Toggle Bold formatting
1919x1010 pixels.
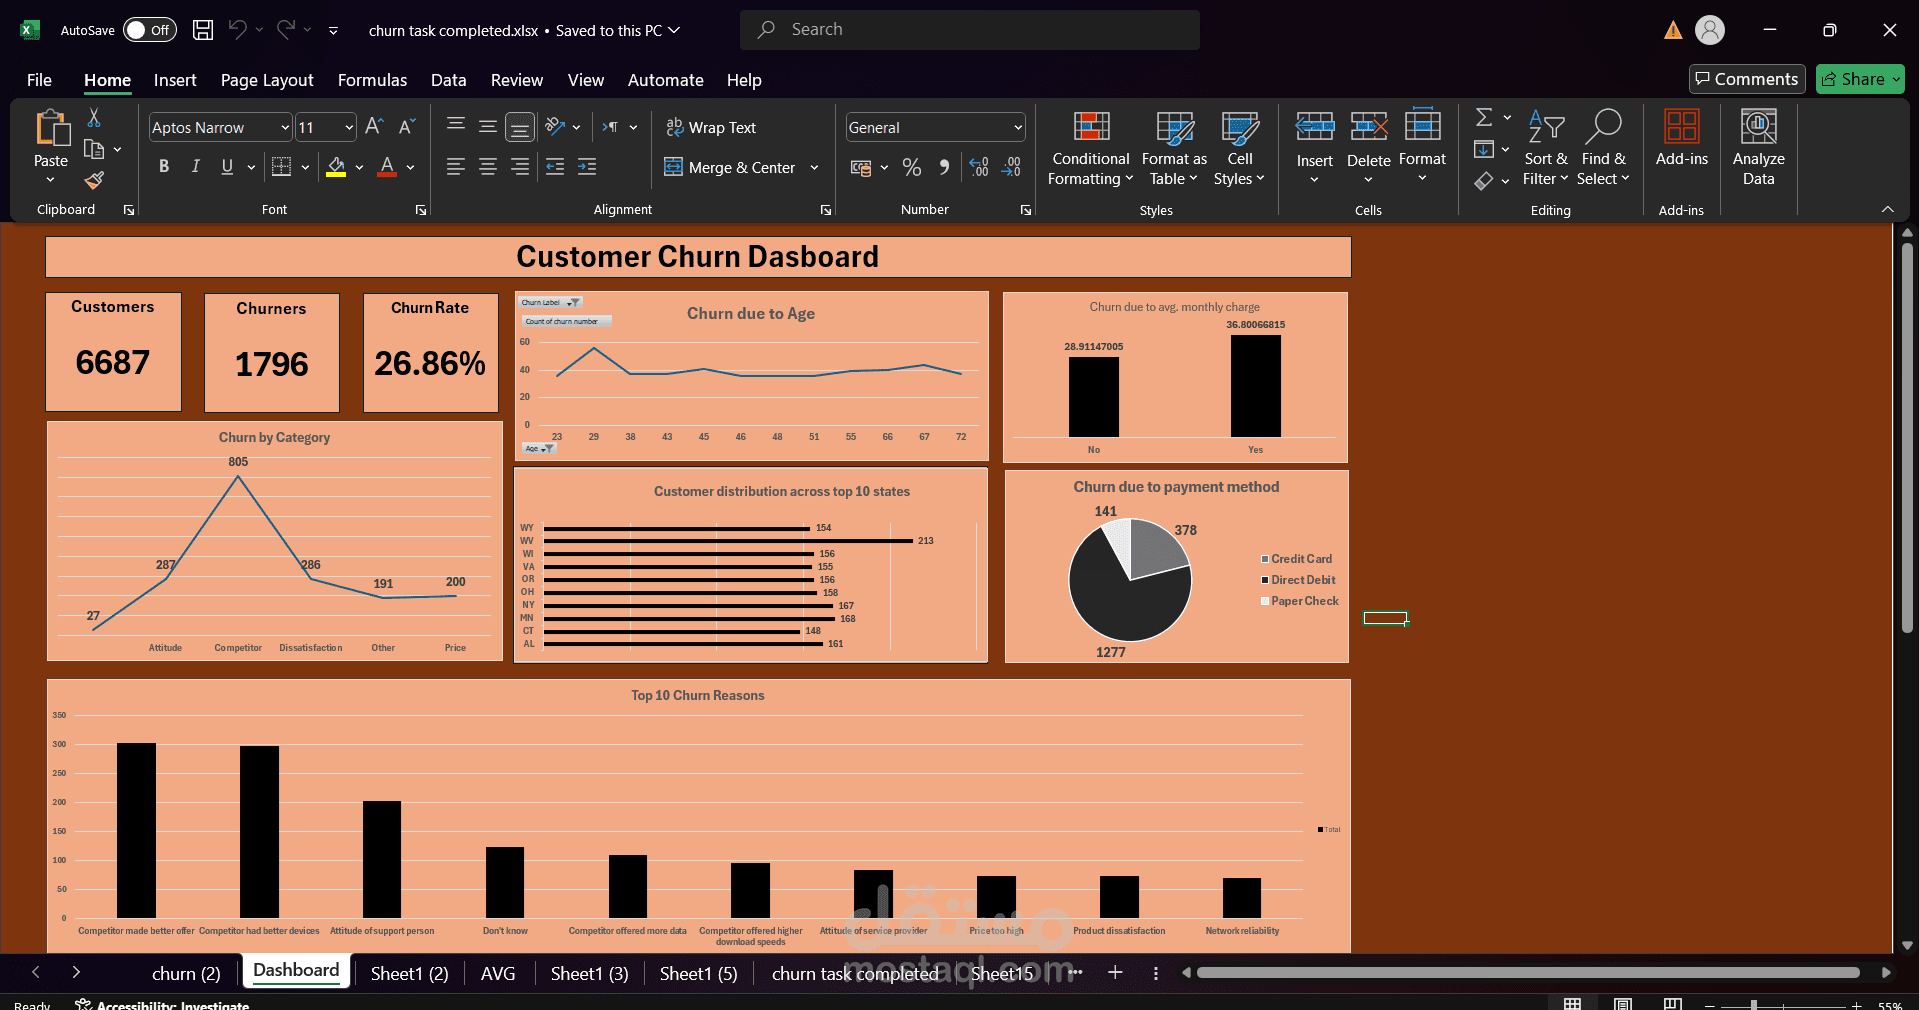click(164, 167)
